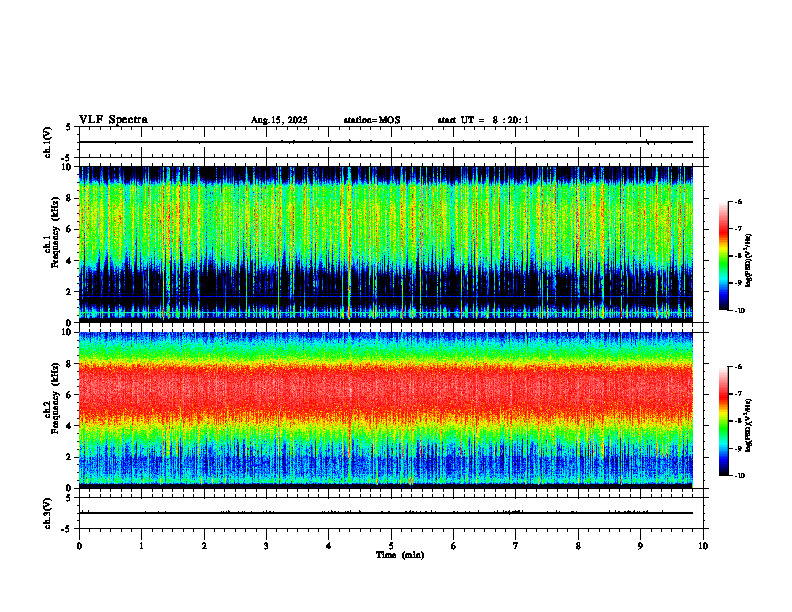Select time axis tick label "0"

click(79, 546)
